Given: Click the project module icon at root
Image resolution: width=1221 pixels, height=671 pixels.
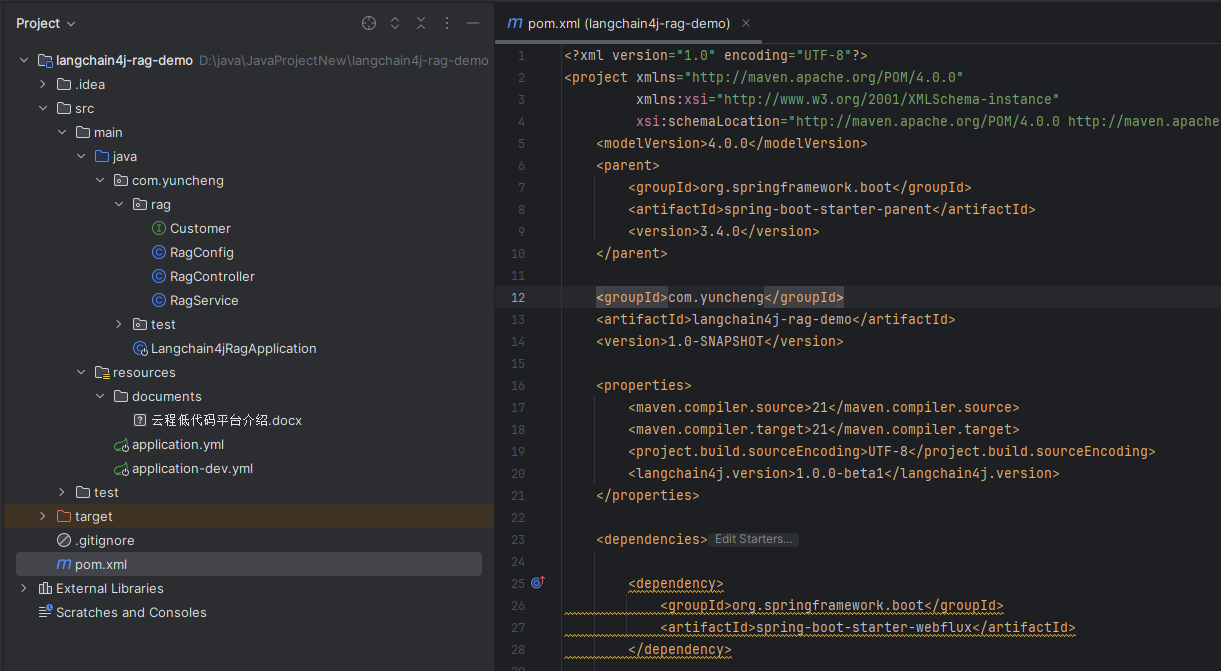Looking at the screenshot, I should pos(45,60).
